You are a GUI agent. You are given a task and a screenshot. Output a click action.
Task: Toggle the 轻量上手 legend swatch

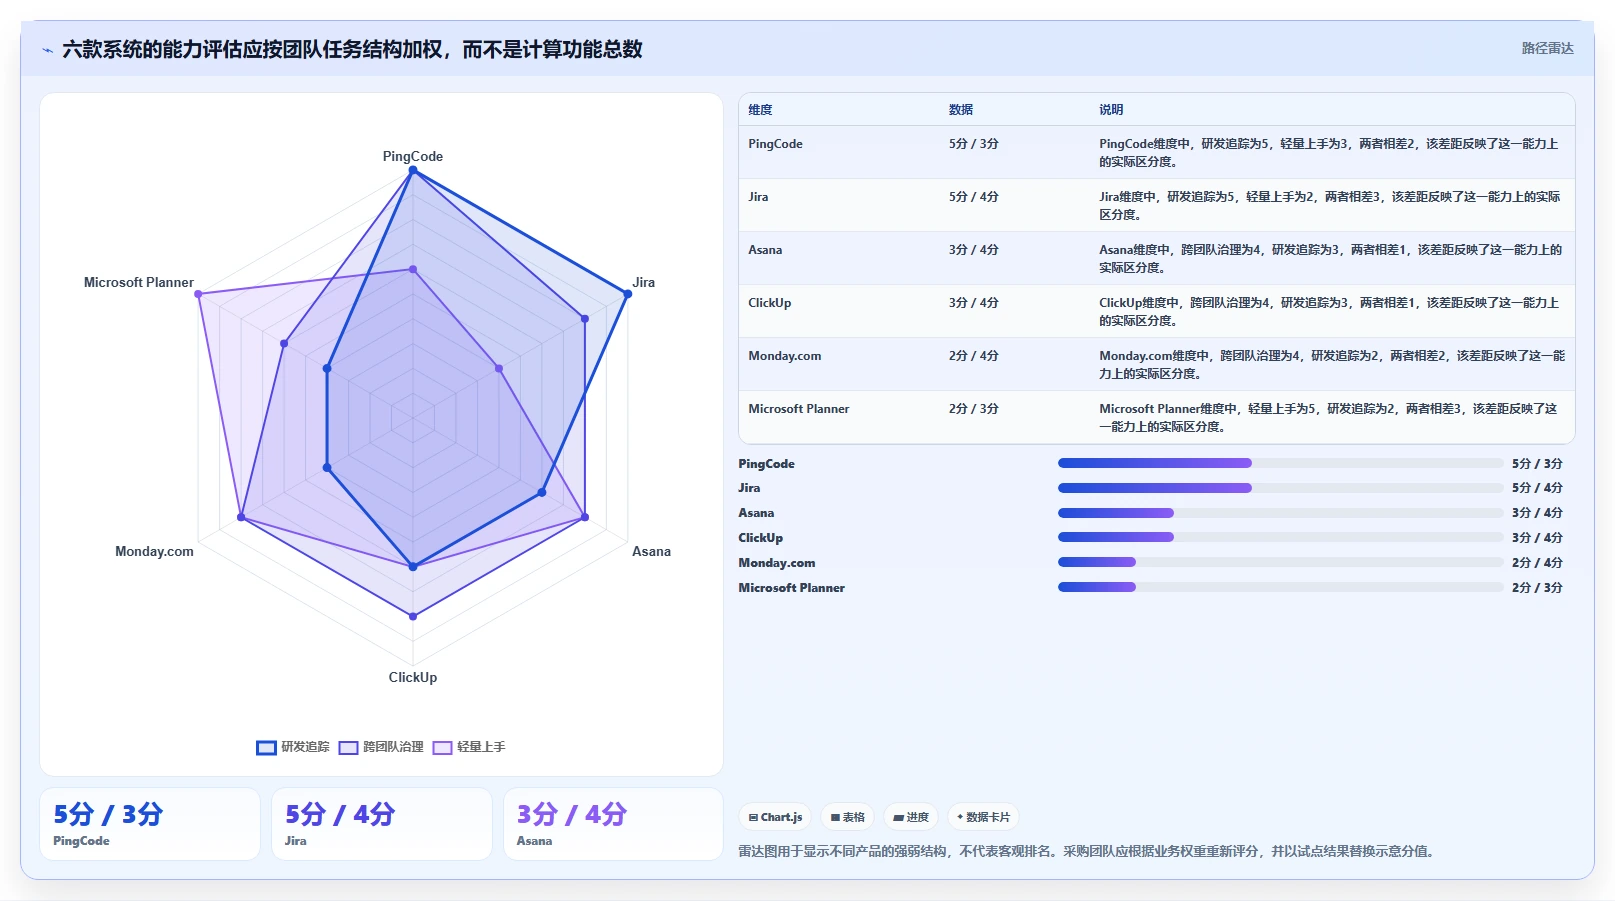442,747
